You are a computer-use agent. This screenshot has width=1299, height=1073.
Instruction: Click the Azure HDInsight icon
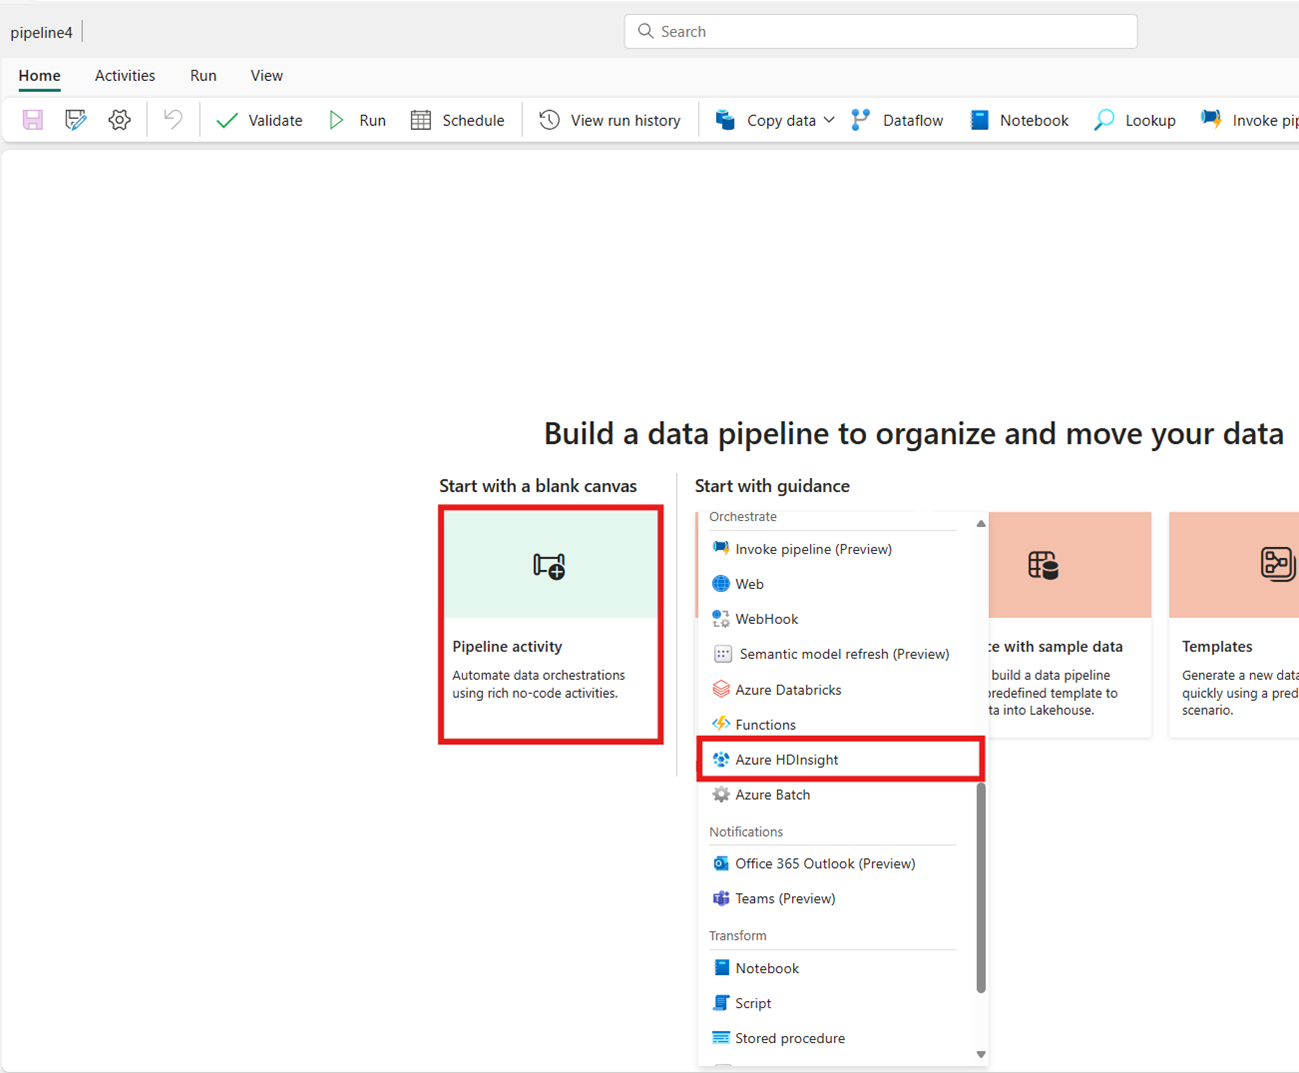pos(721,760)
